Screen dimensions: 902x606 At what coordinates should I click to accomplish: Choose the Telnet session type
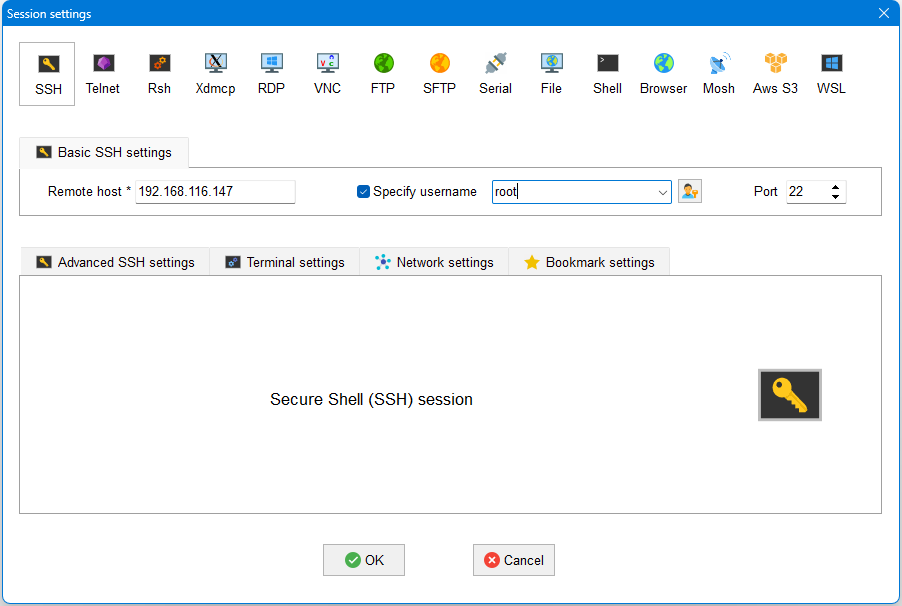103,74
